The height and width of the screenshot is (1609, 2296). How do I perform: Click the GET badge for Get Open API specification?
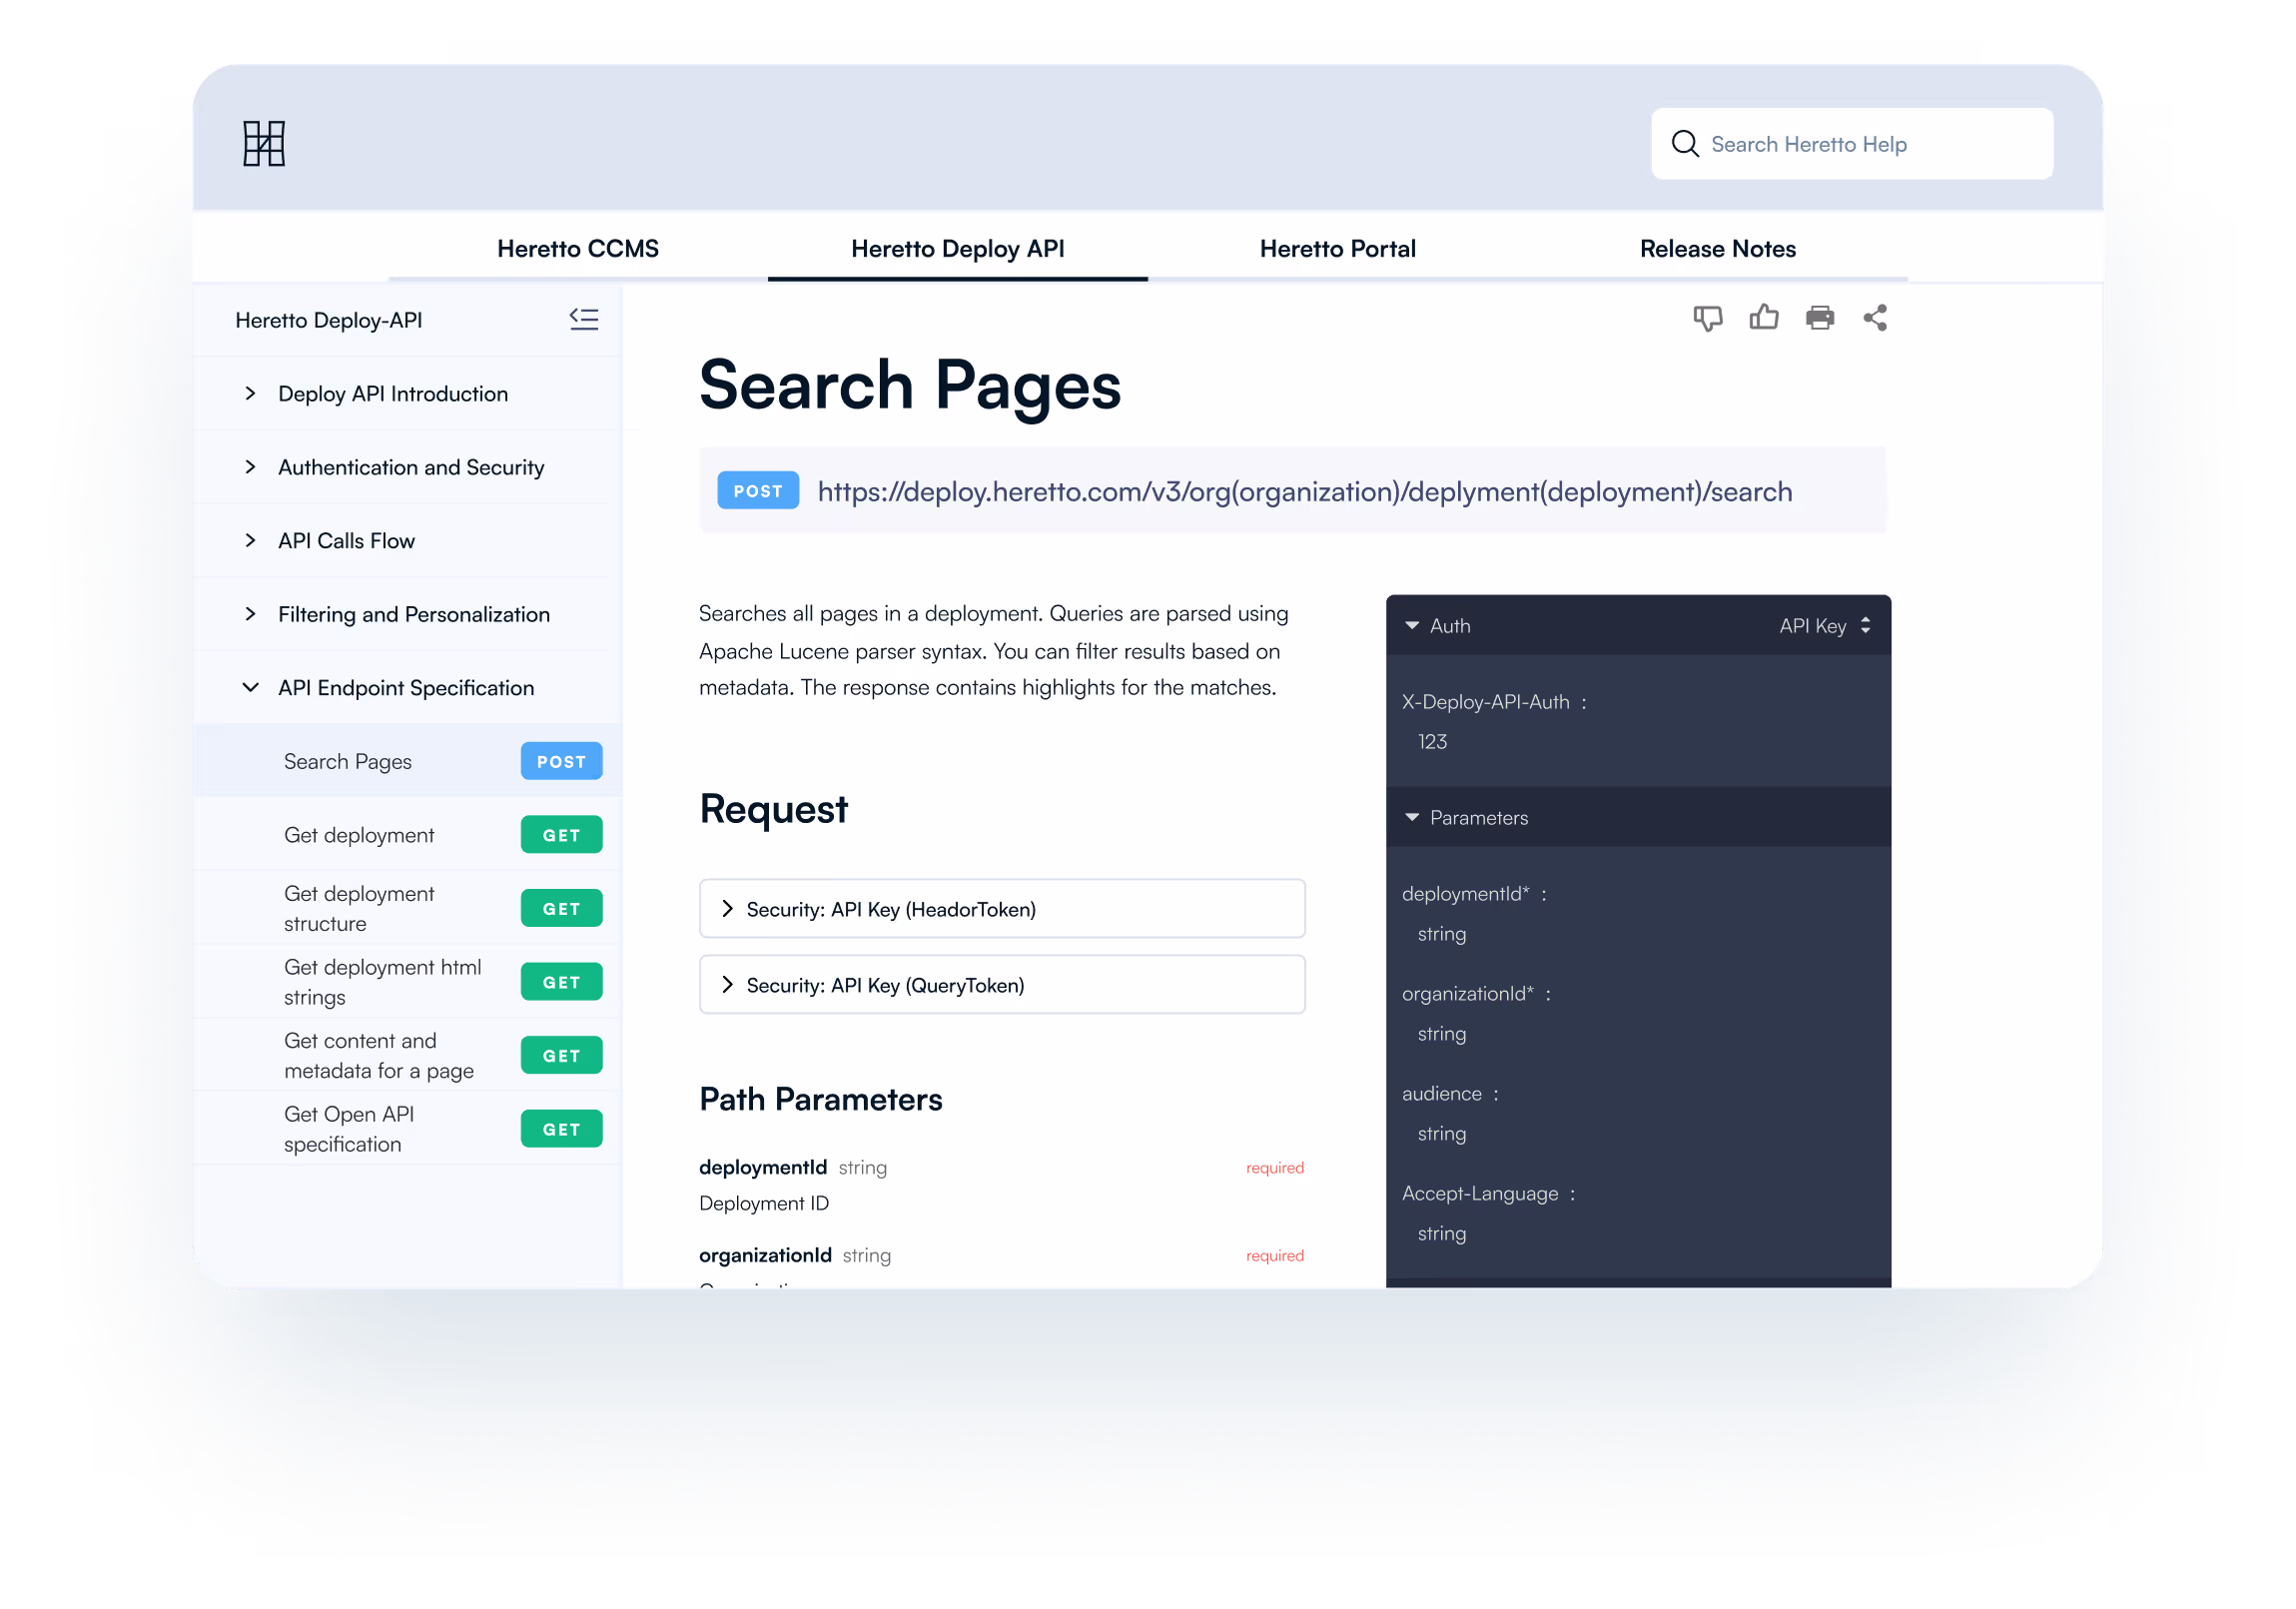561,1129
